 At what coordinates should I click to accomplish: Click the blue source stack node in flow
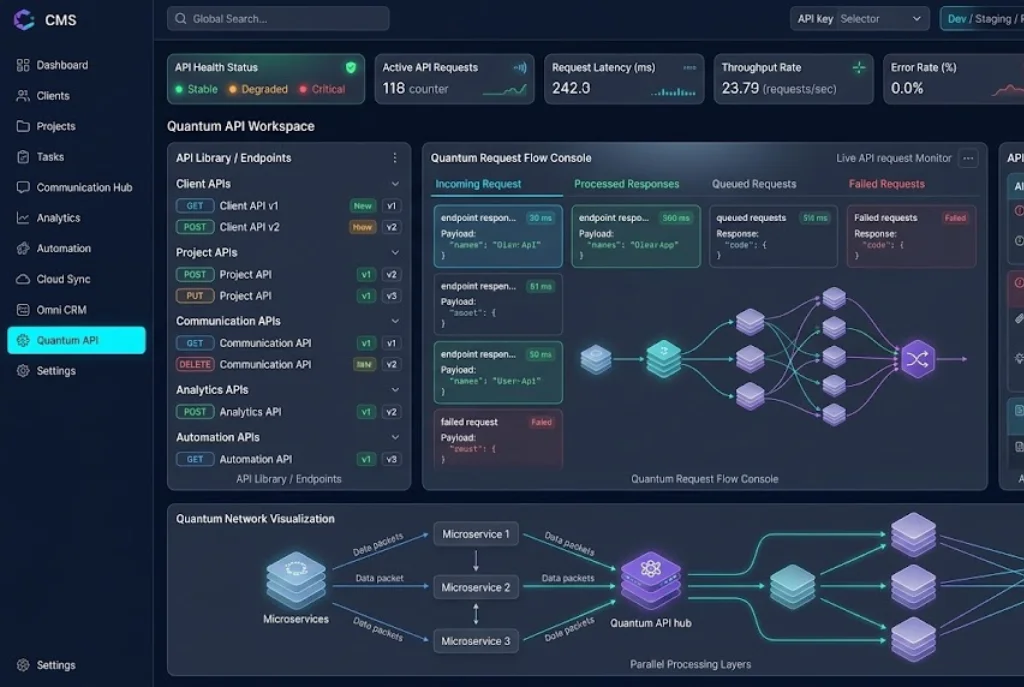coord(596,359)
